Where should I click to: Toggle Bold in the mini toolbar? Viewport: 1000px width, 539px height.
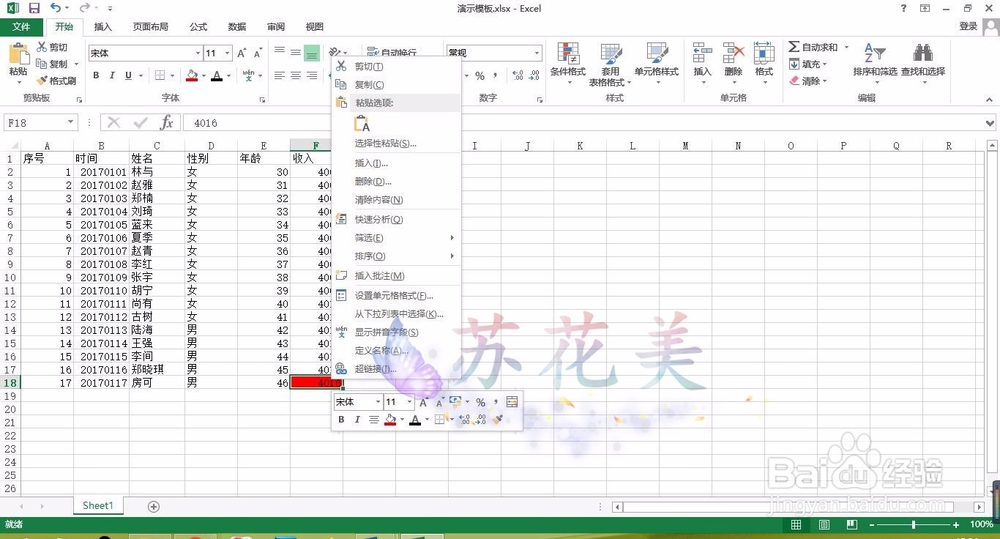341,419
